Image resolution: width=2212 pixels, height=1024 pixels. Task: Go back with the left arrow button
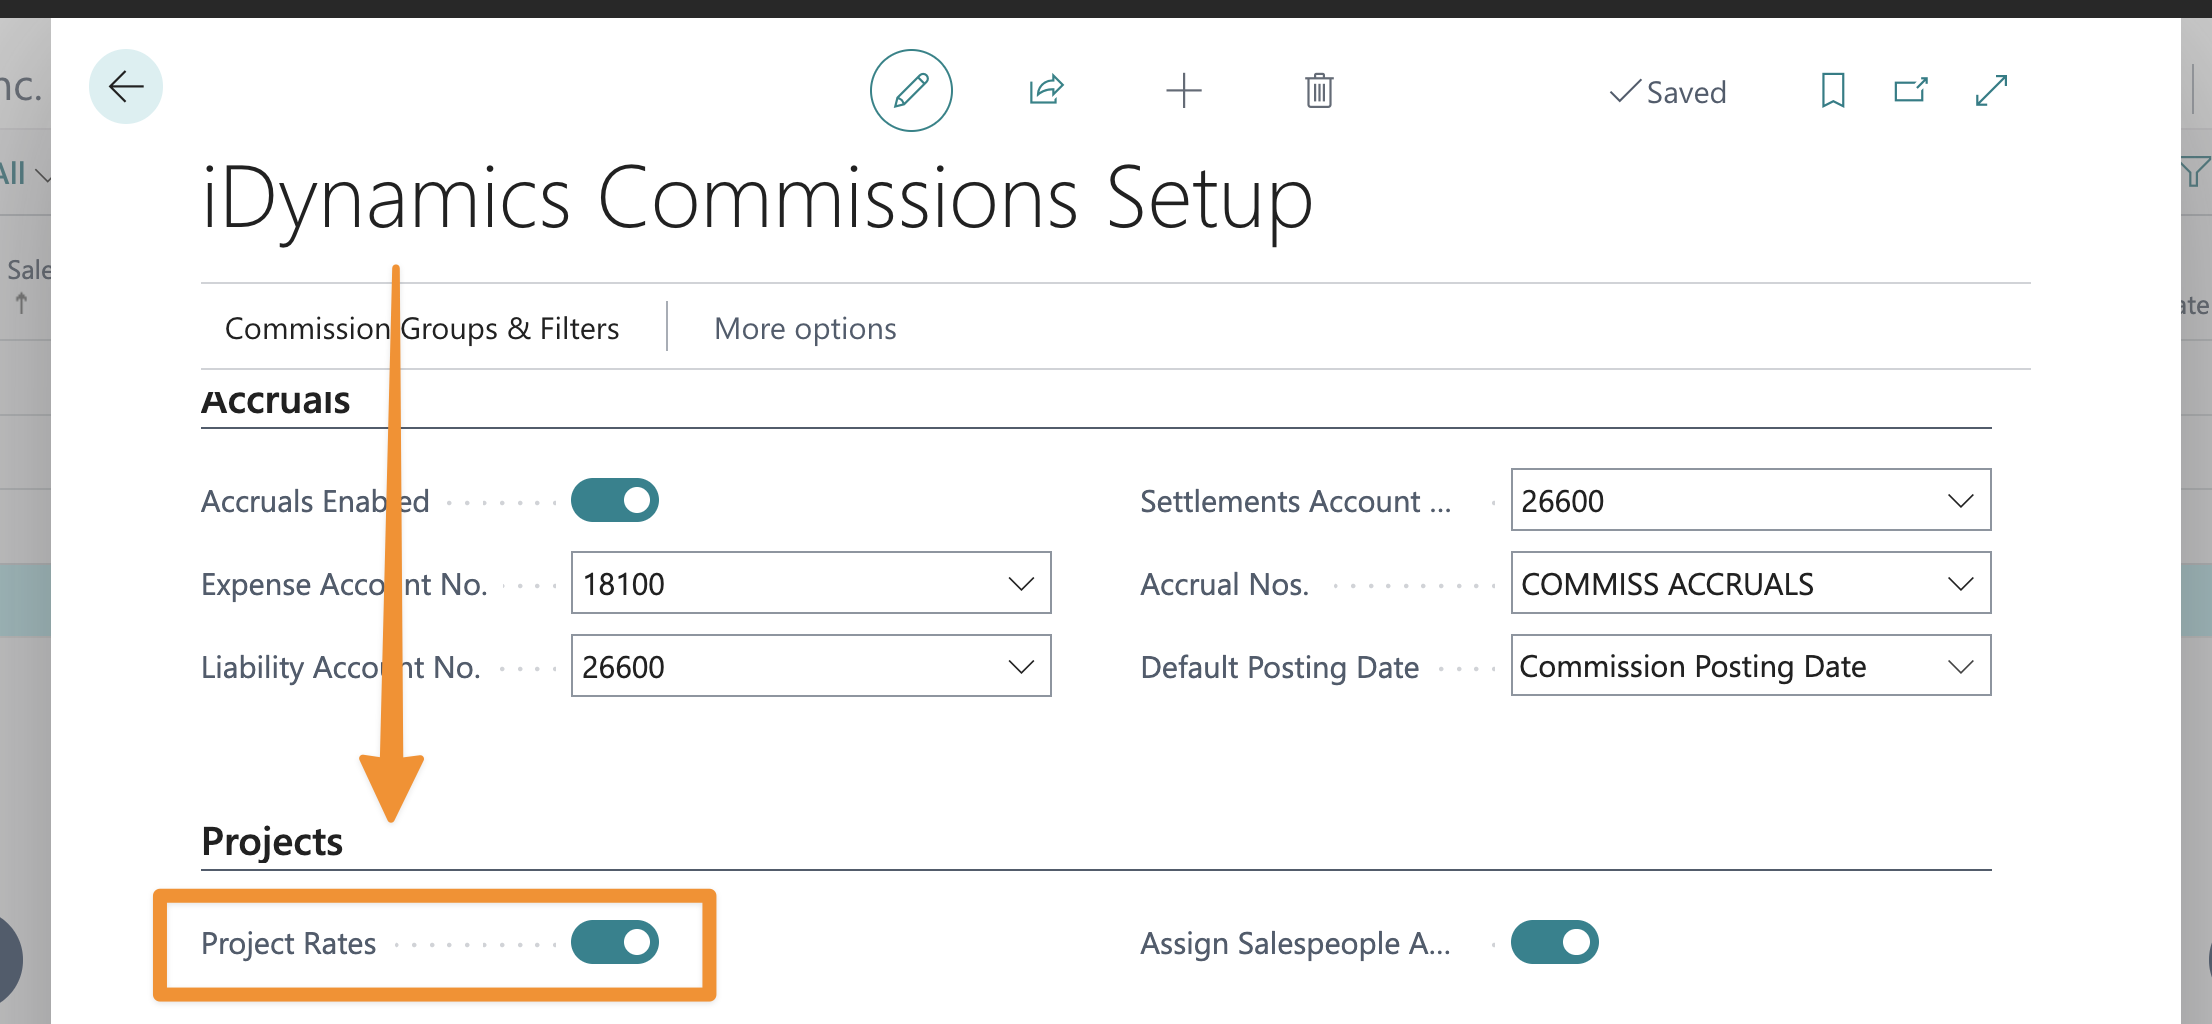pyautogui.click(x=126, y=87)
